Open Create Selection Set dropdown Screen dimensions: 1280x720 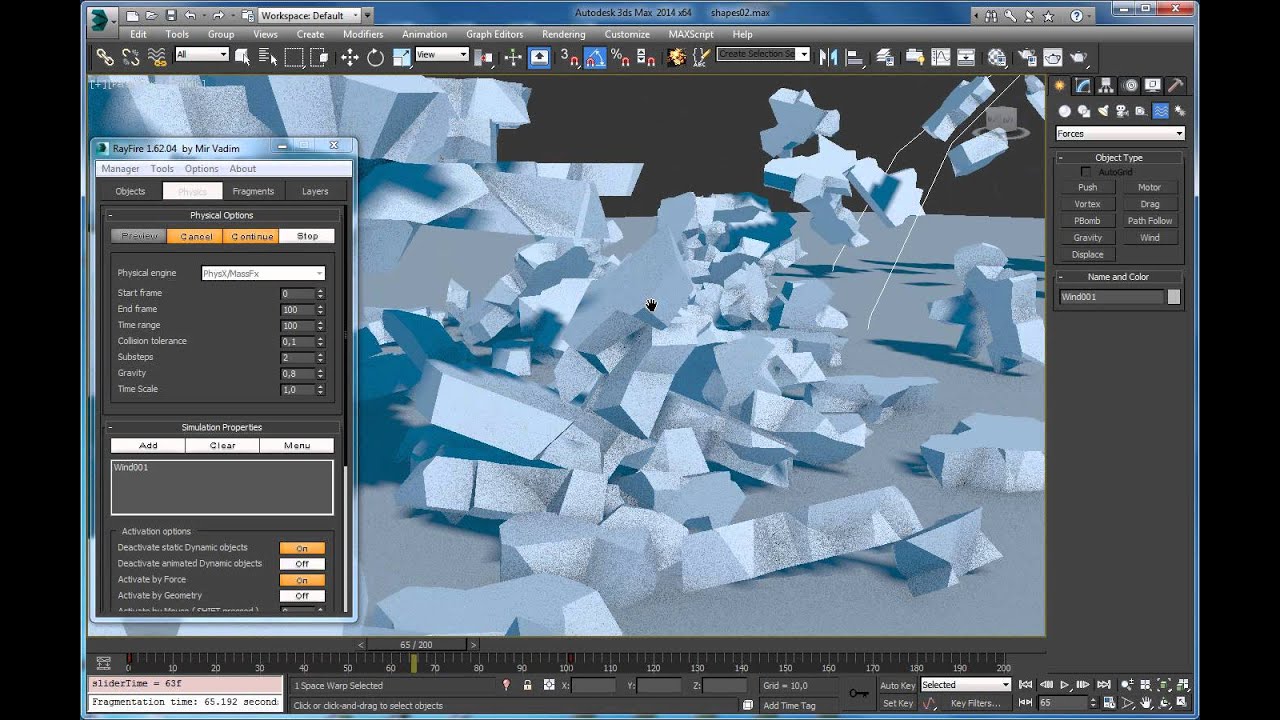[x=764, y=54]
